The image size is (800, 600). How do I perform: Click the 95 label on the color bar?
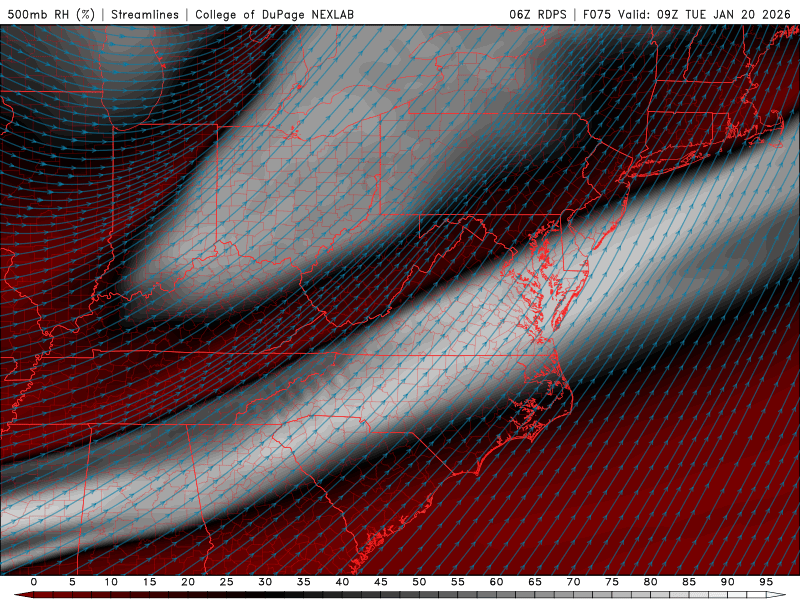tap(766, 582)
